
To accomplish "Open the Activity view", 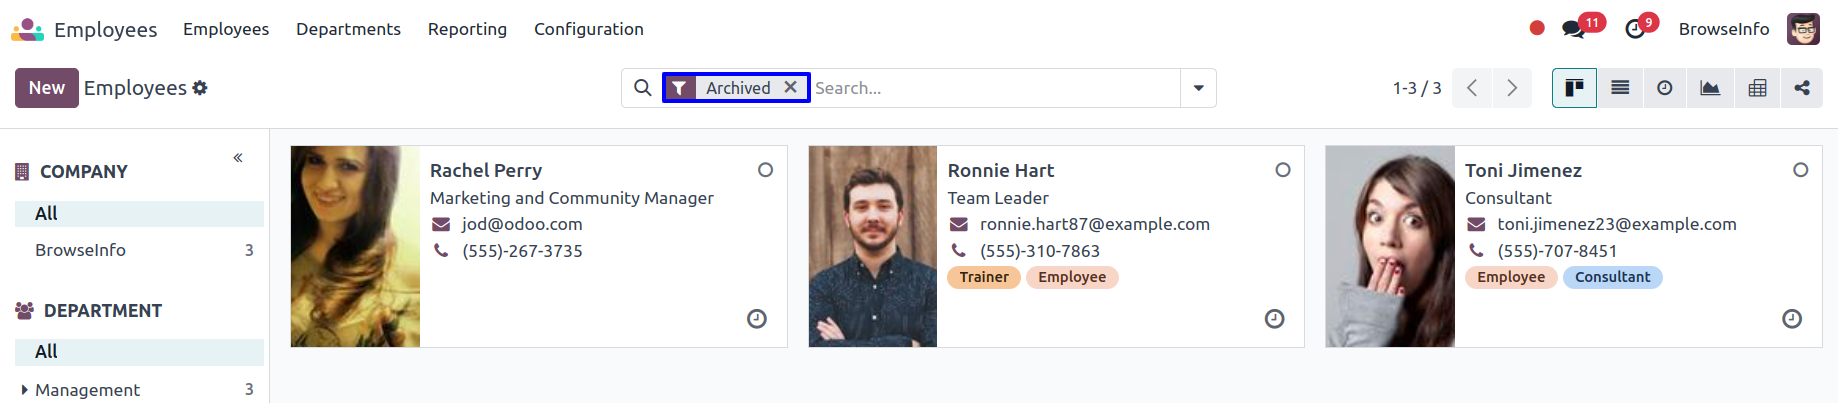I will click(1665, 88).
